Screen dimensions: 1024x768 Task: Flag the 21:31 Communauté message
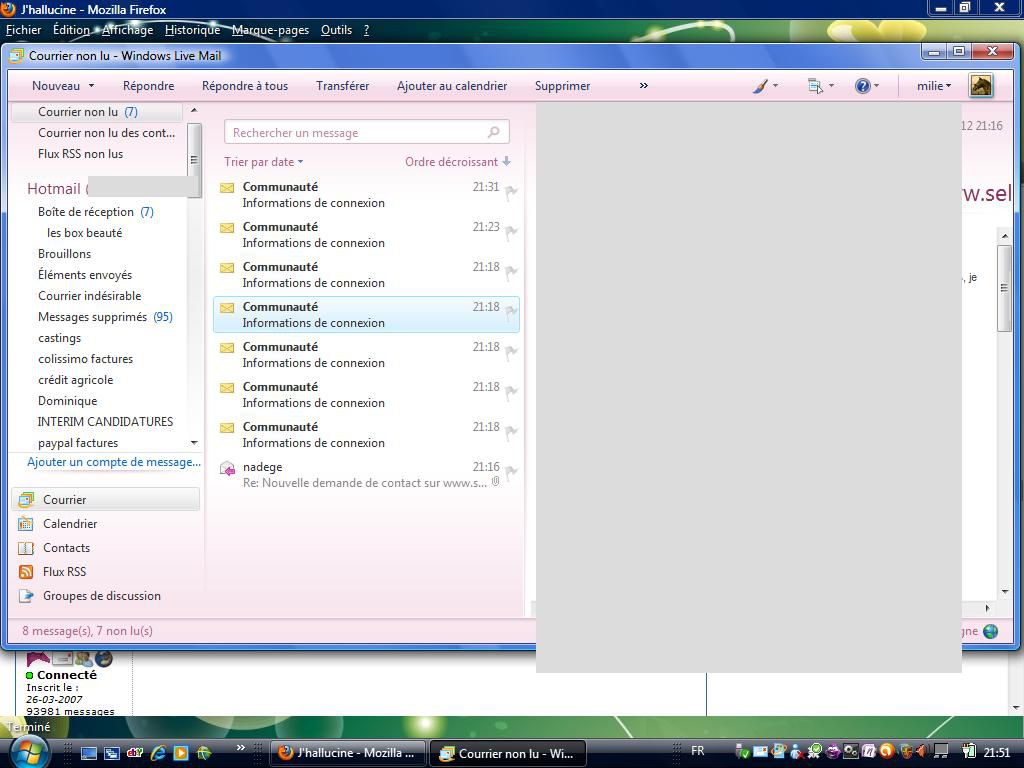click(511, 192)
